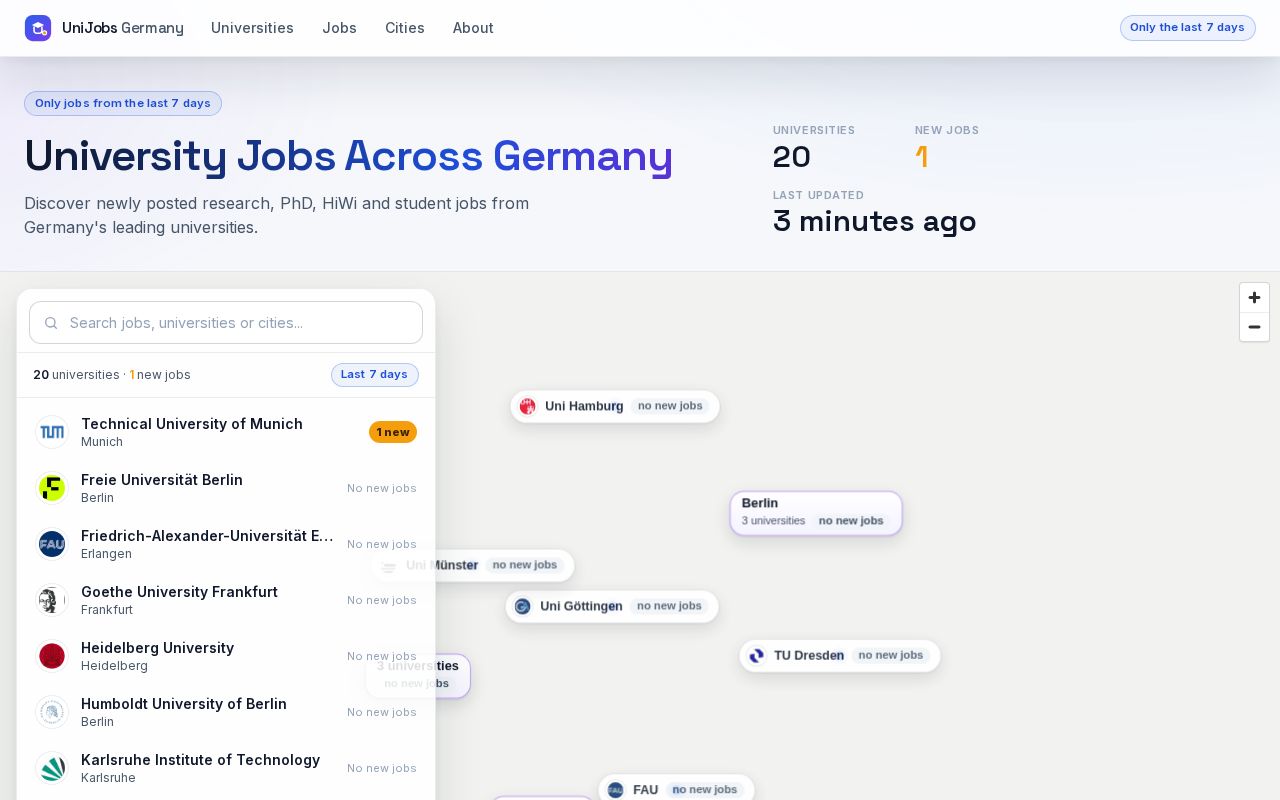Click the FAU map marker icon
Image resolution: width=1280 pixels, height=800 pixels.
tap(615, 790)
